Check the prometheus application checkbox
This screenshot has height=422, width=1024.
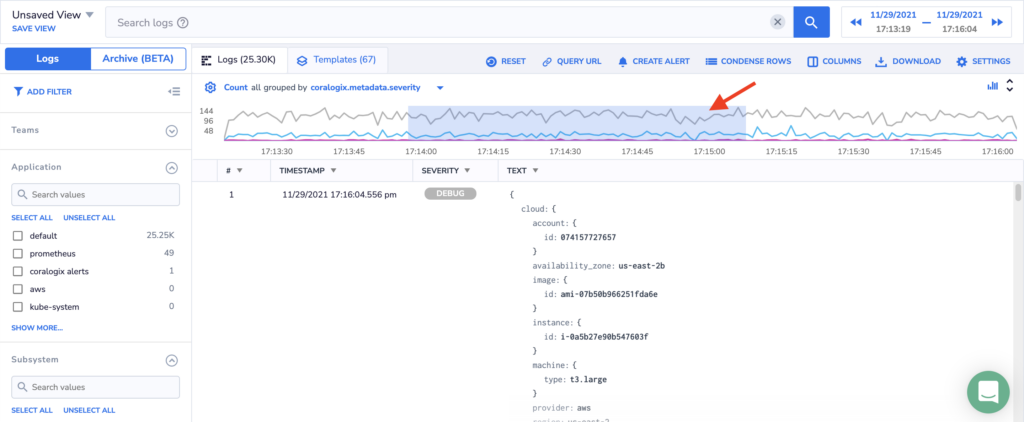(x=18, y=253)
